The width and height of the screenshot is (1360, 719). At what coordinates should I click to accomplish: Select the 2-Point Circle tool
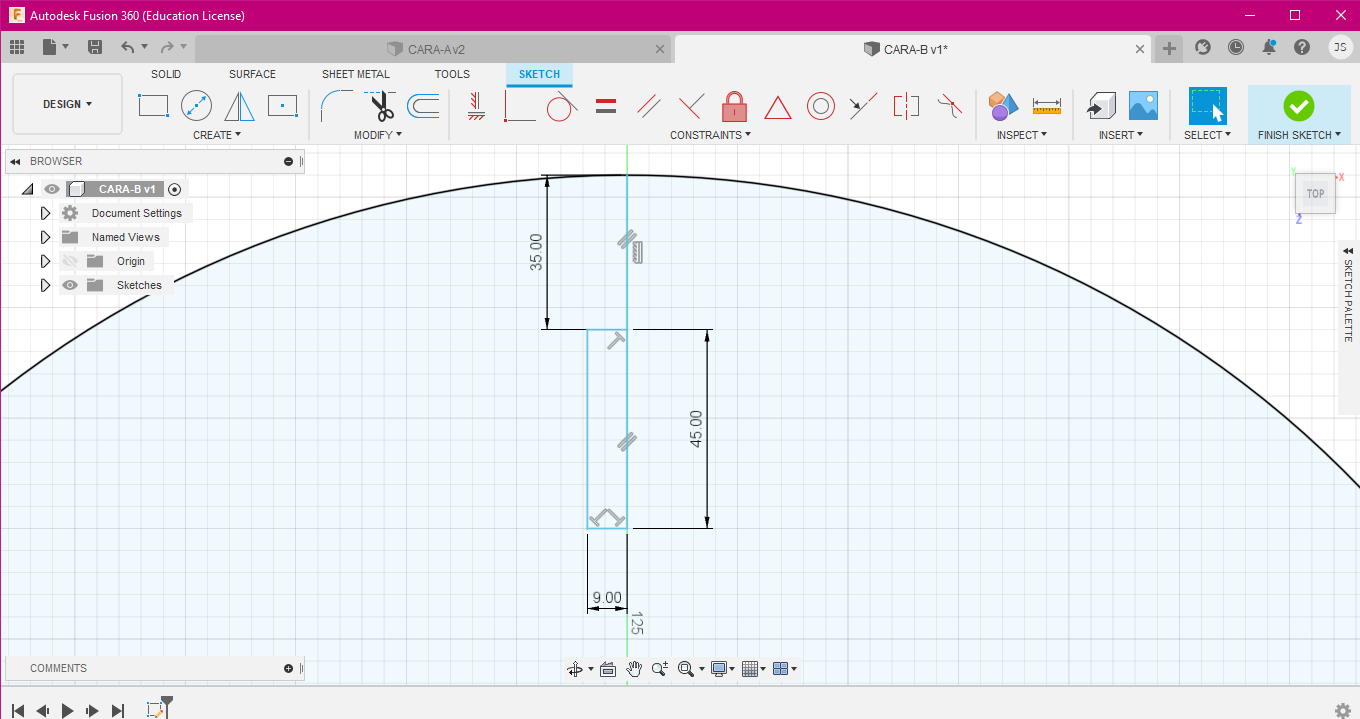click(196, 105)
